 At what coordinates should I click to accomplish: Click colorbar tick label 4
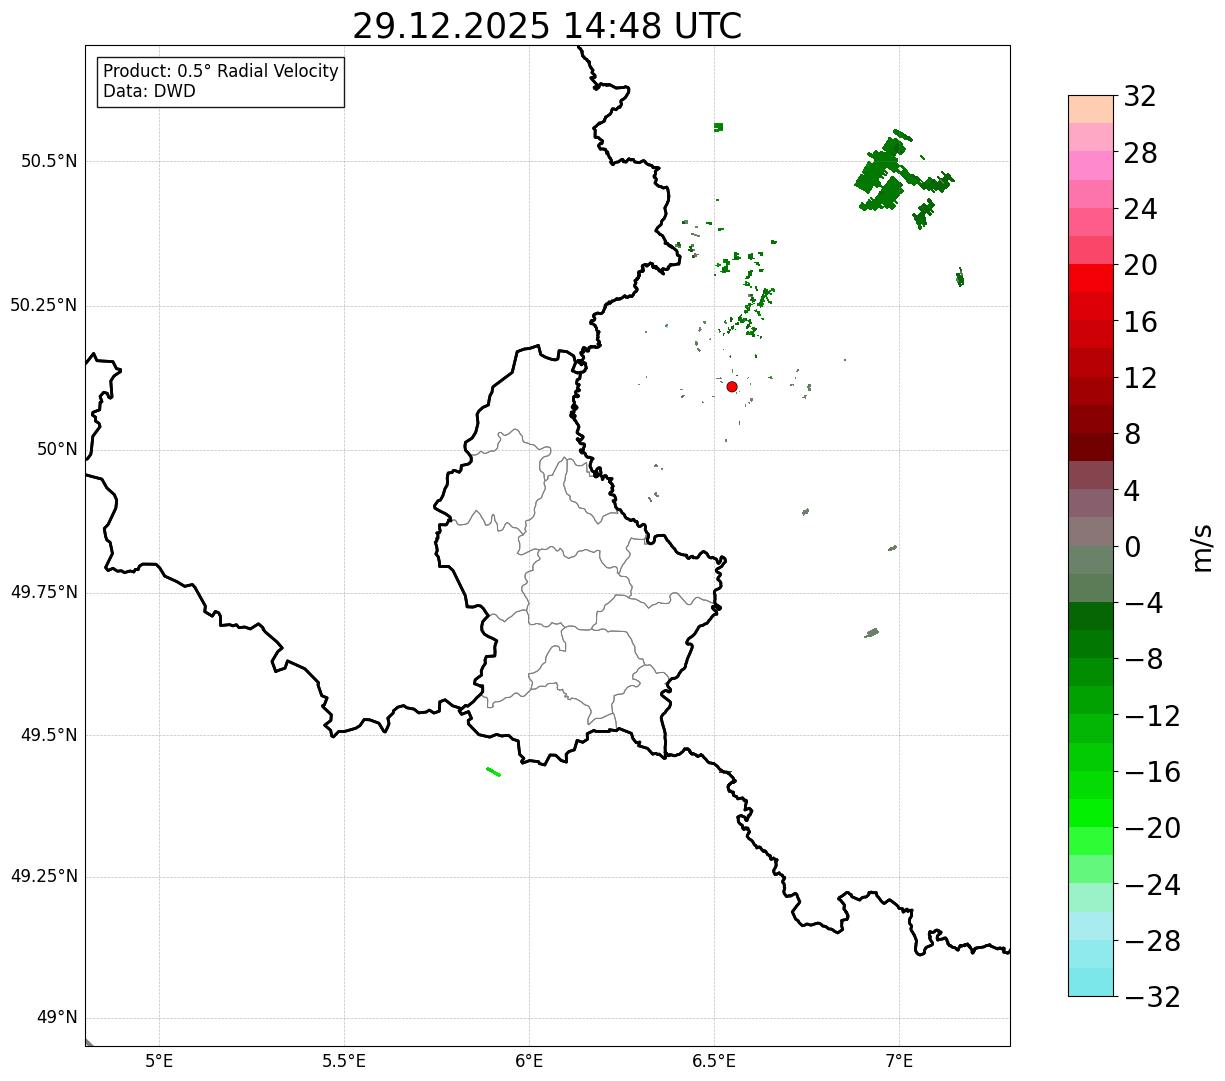click(x=1133, y=491)
